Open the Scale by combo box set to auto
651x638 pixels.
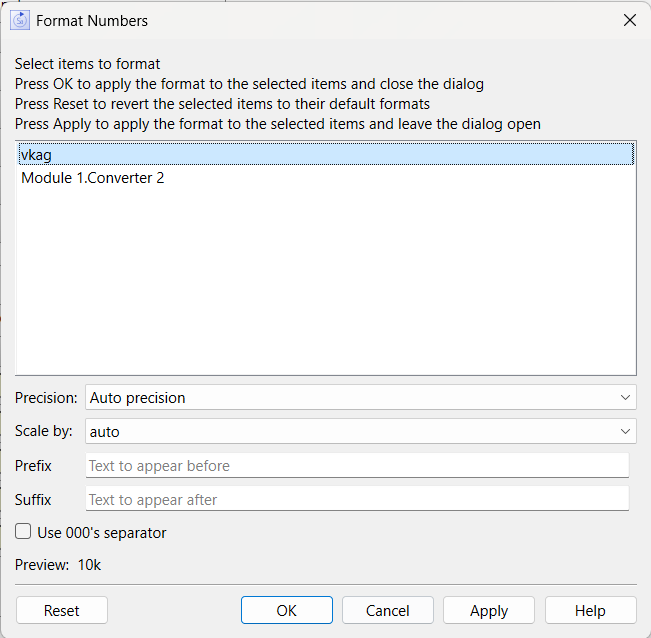point(360,431)
